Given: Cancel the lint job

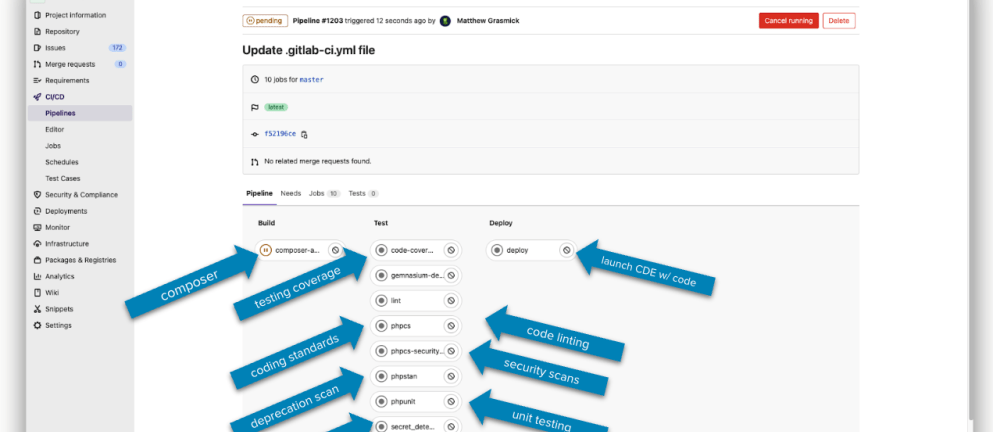Looking at the screenshot, I should coord(451,300).
